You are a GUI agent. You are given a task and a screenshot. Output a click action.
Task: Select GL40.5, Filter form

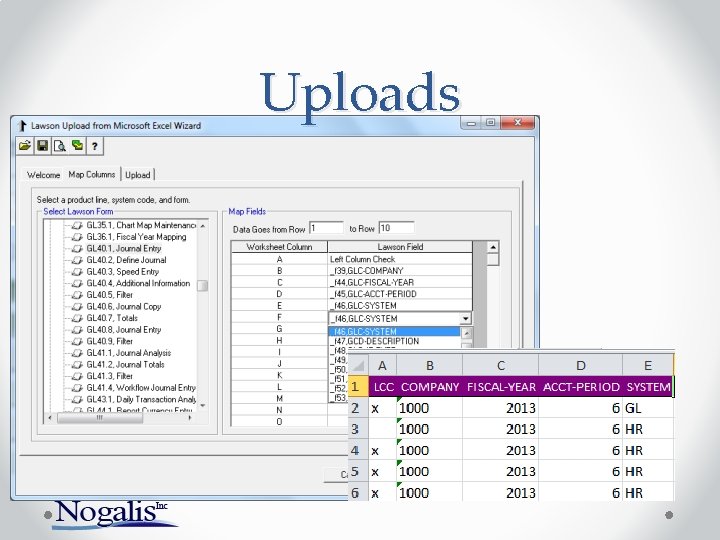pyautogui.click(x=110, y=295)
